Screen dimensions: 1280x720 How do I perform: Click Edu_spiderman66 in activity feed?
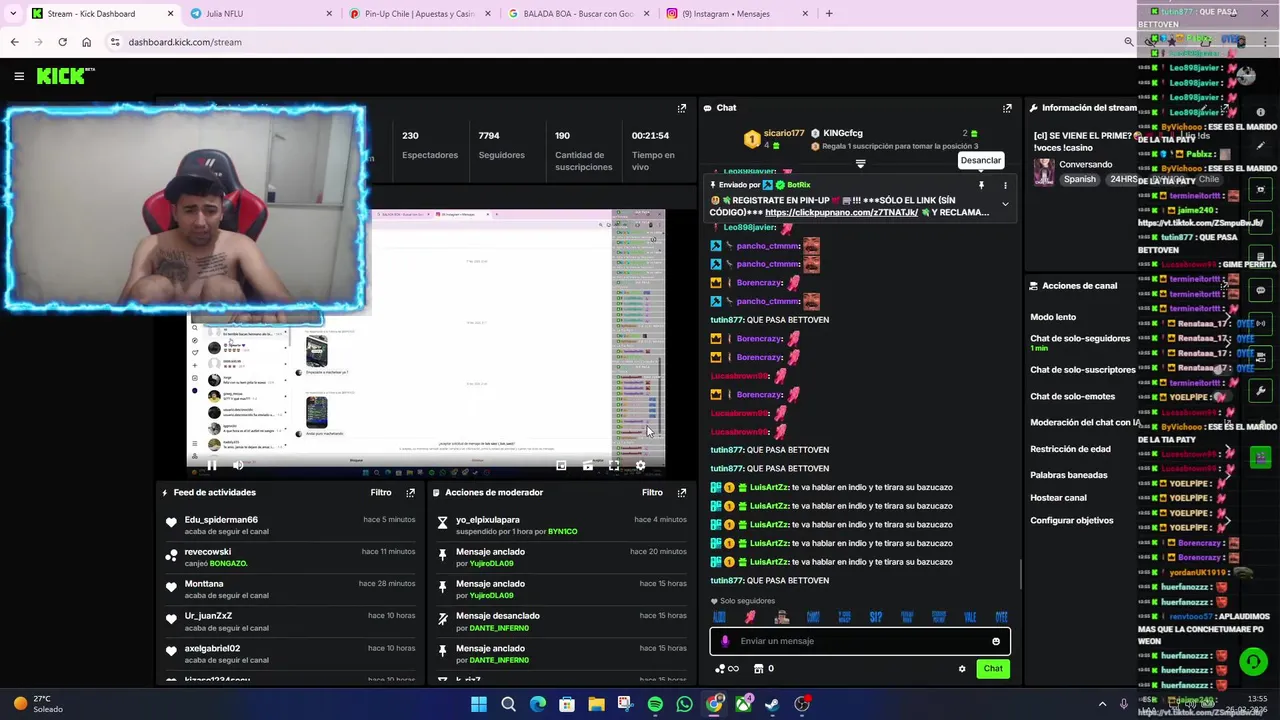pos(221,520)
